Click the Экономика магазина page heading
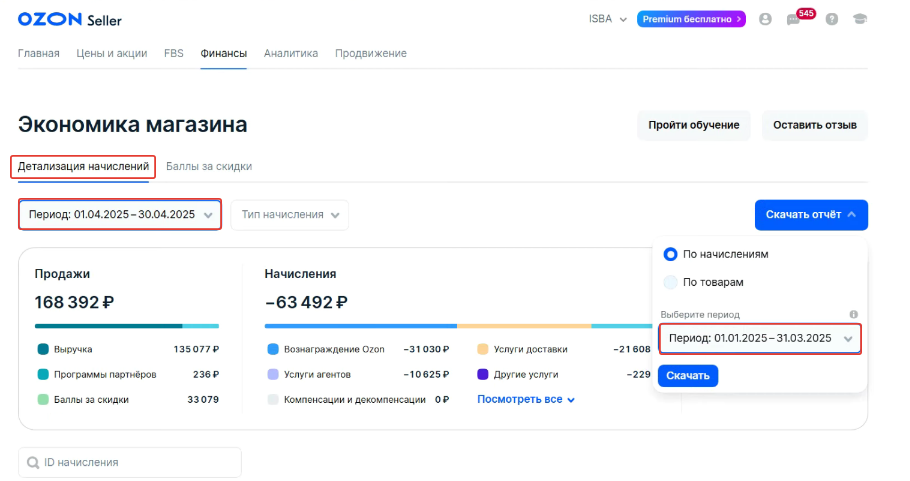 point(132,125)
